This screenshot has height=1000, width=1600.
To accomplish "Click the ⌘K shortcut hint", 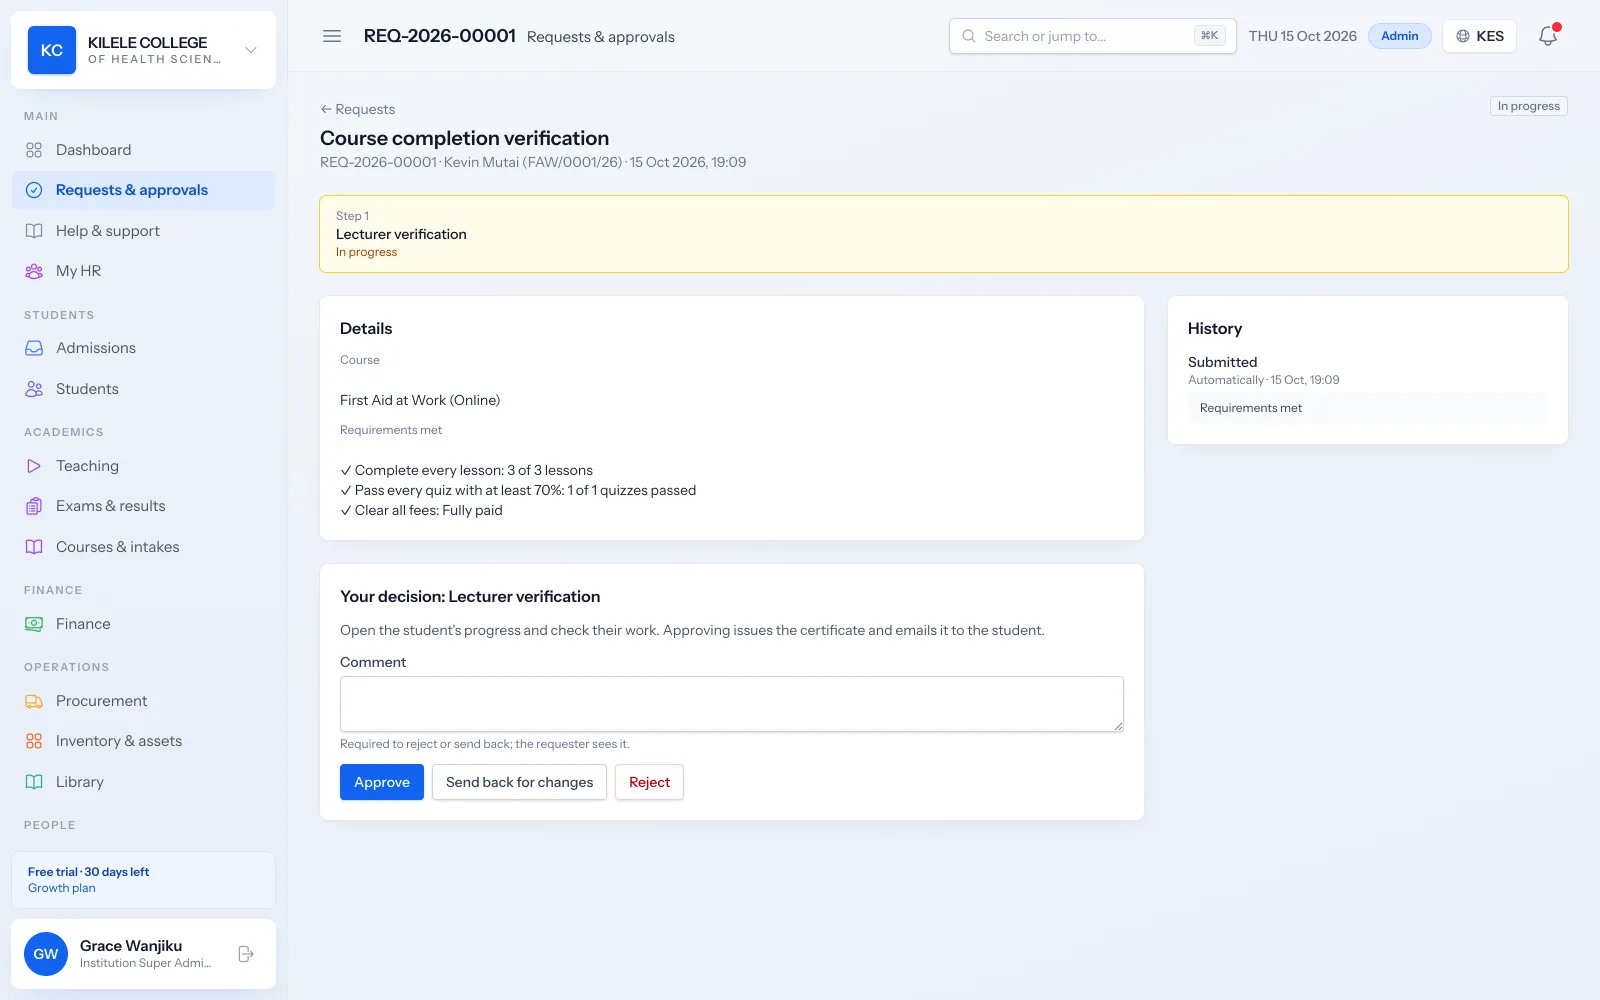I will (1209, 36).
